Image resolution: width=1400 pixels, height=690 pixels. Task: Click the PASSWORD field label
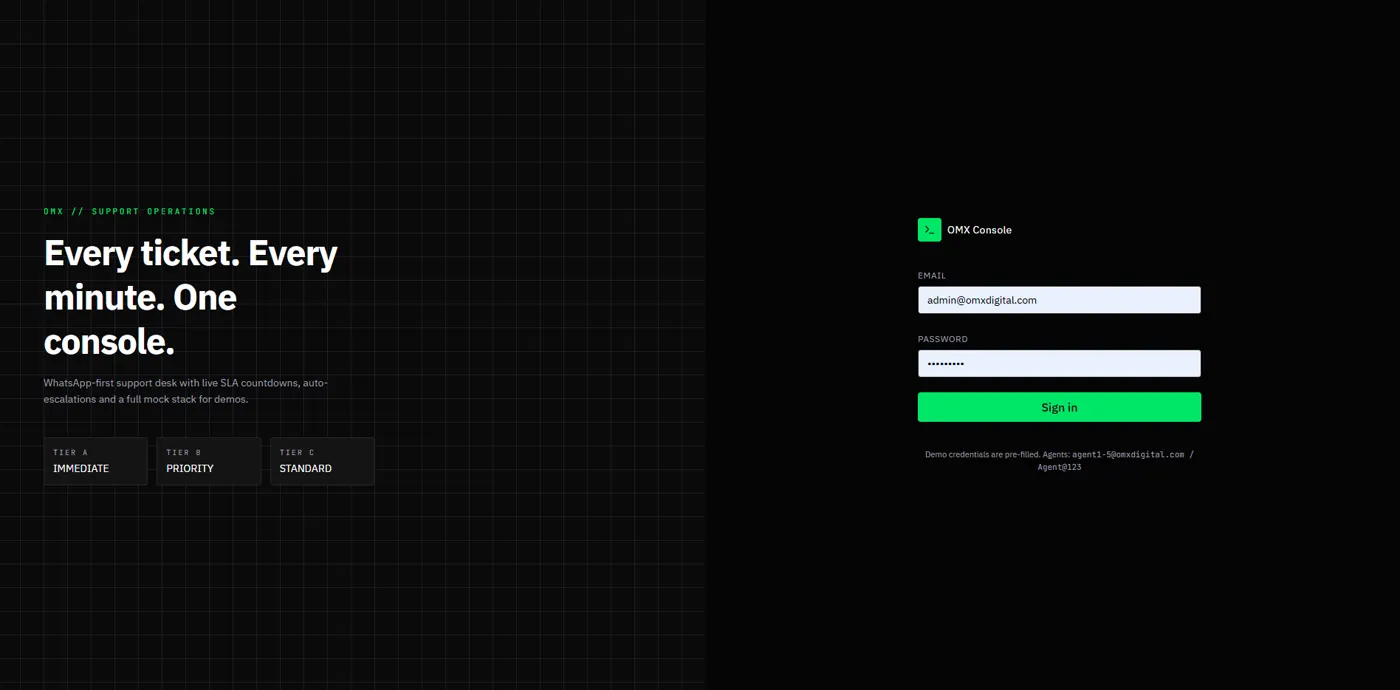click(x=943, y=339)
